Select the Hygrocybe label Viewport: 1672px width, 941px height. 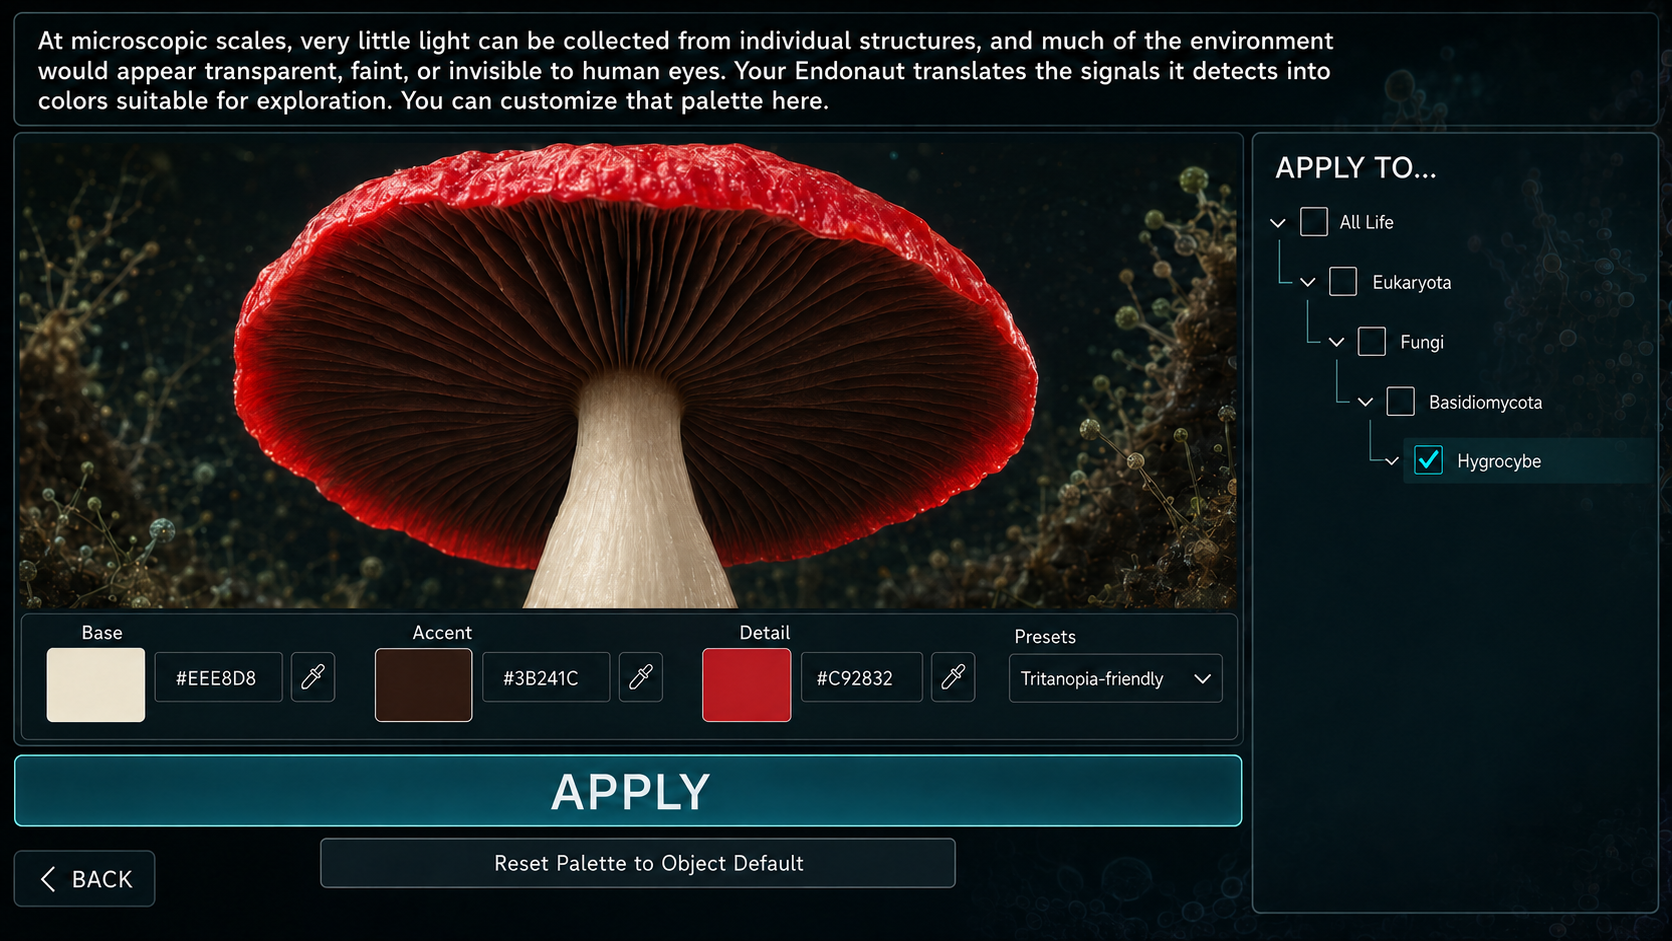[1498, 462]
